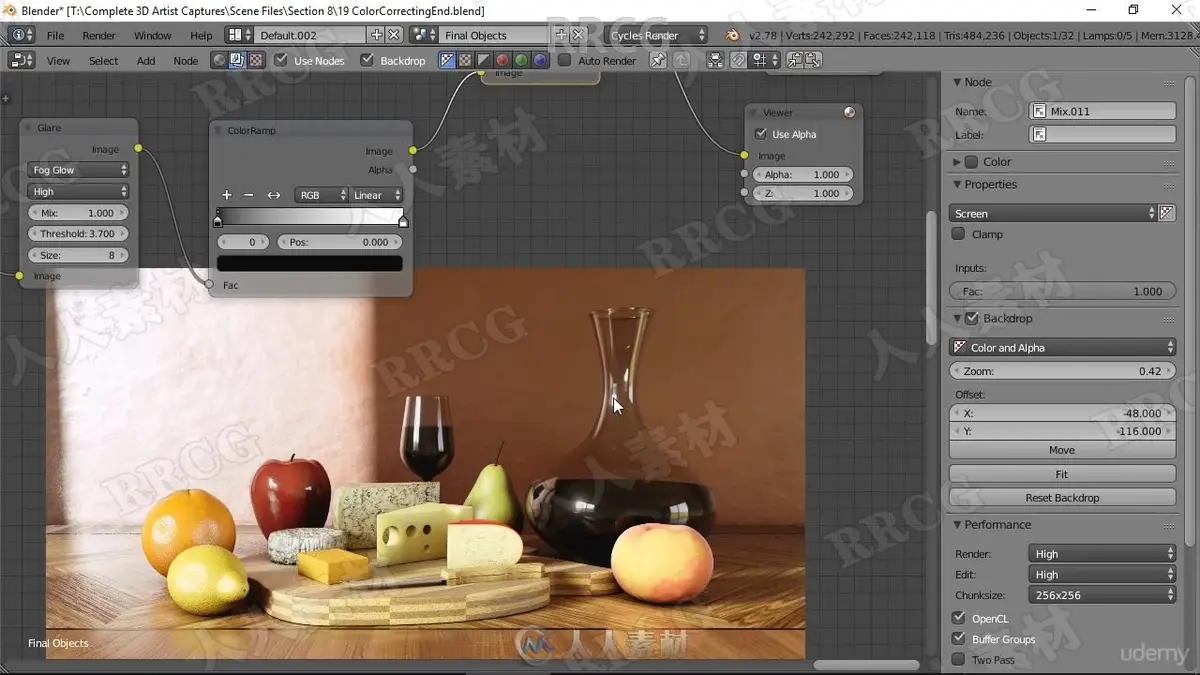The width and height of the screenshot is (1200, 675).
Task: Open the Linear interpolation dropdown
Action: coord(376,195)
